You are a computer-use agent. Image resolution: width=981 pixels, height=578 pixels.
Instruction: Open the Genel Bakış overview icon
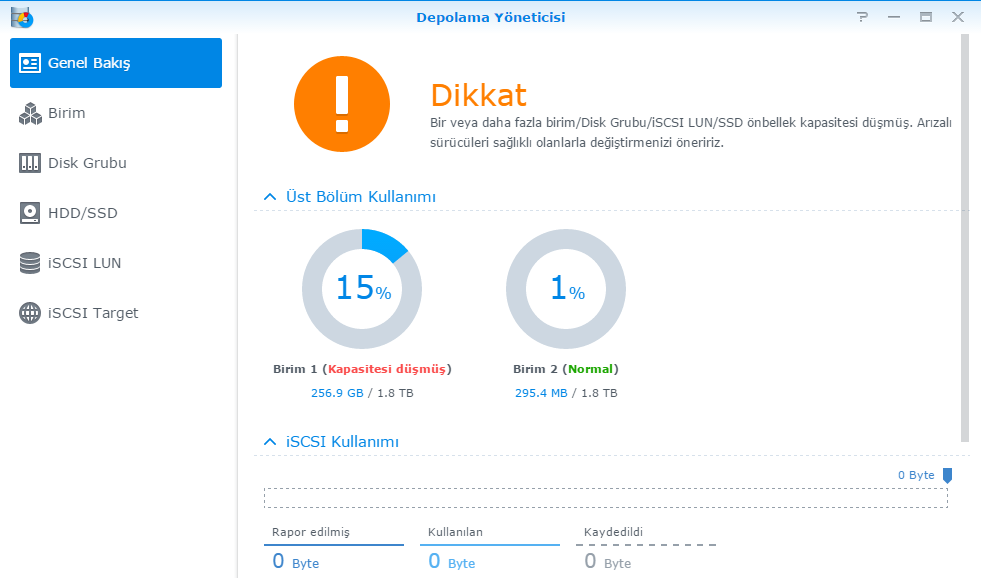coord(30,63)
